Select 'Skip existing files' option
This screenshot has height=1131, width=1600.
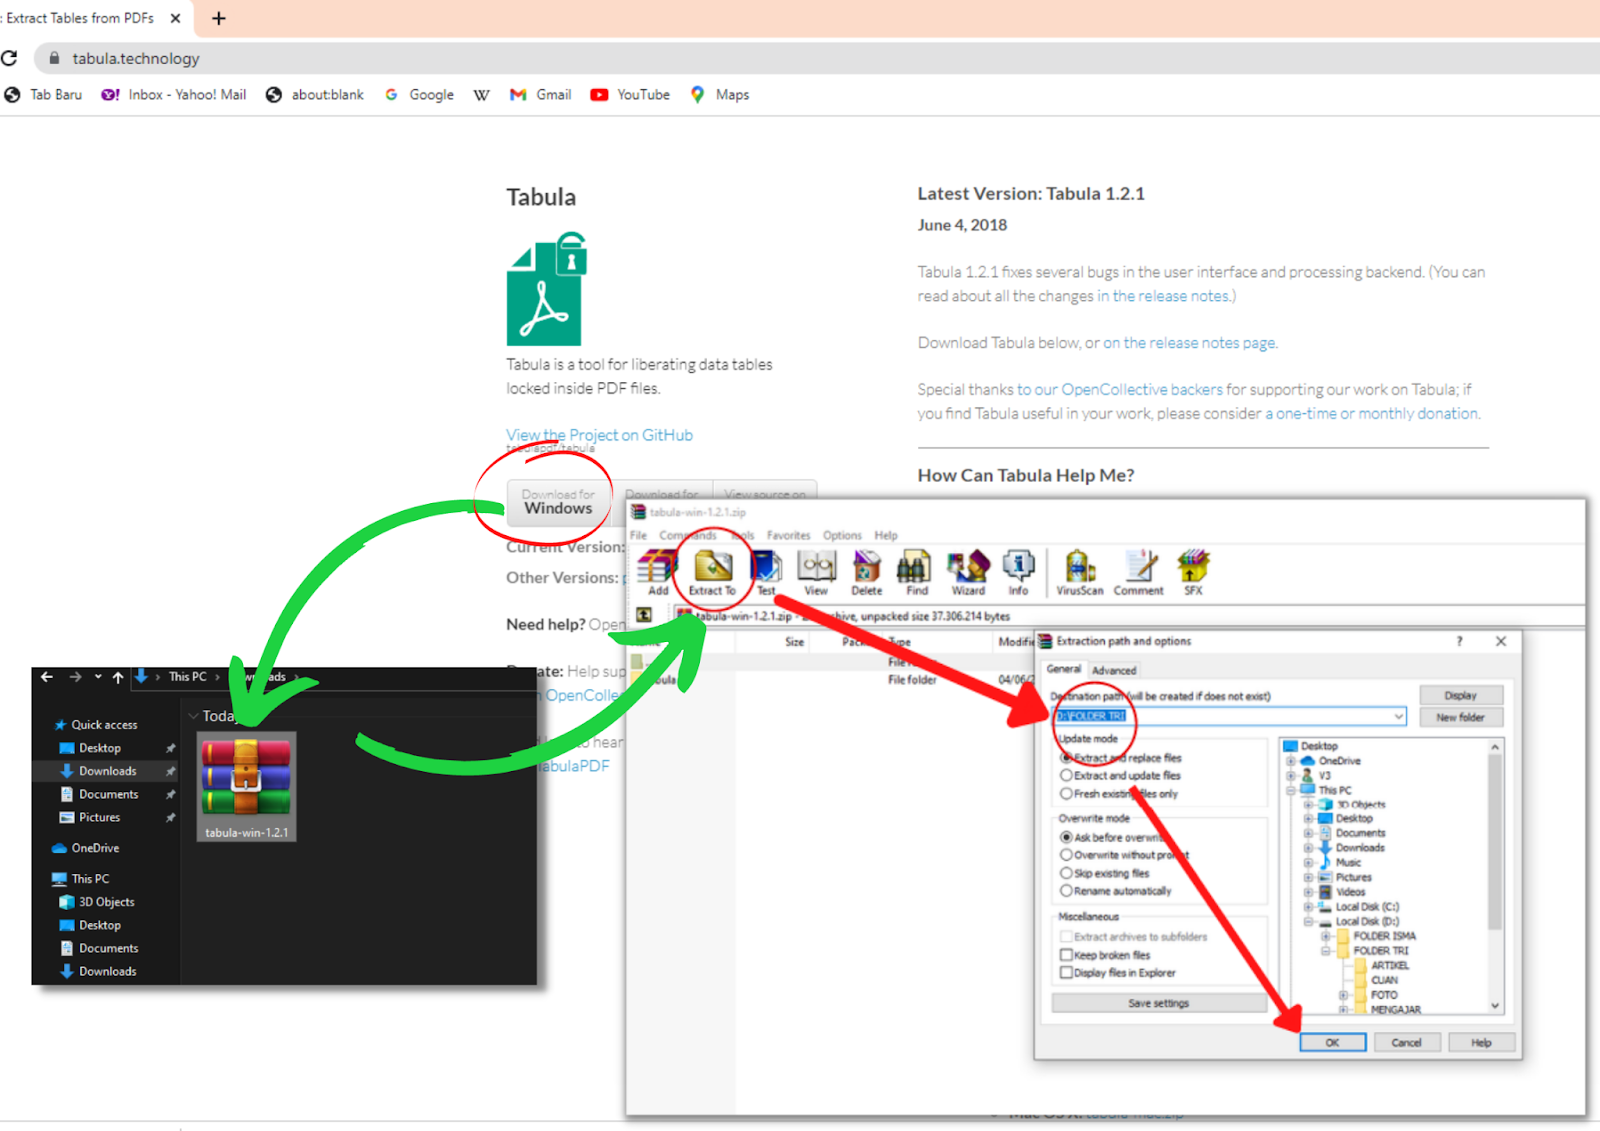(1066, 873)
